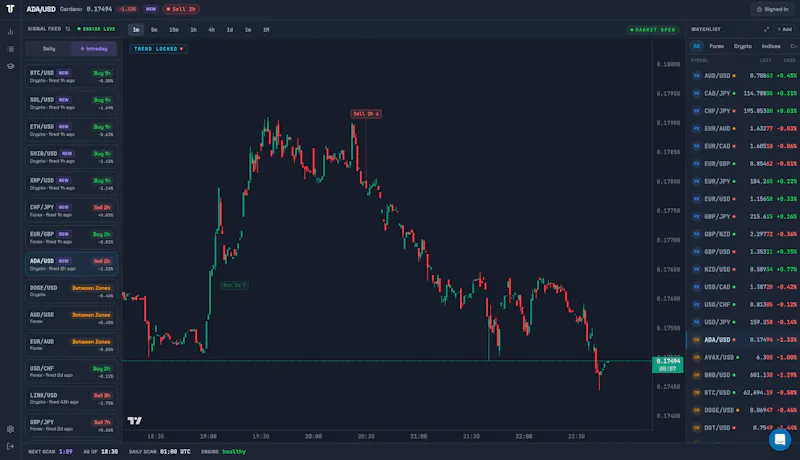Click the sort arrows beside Signal Feed

coord(68,29)
